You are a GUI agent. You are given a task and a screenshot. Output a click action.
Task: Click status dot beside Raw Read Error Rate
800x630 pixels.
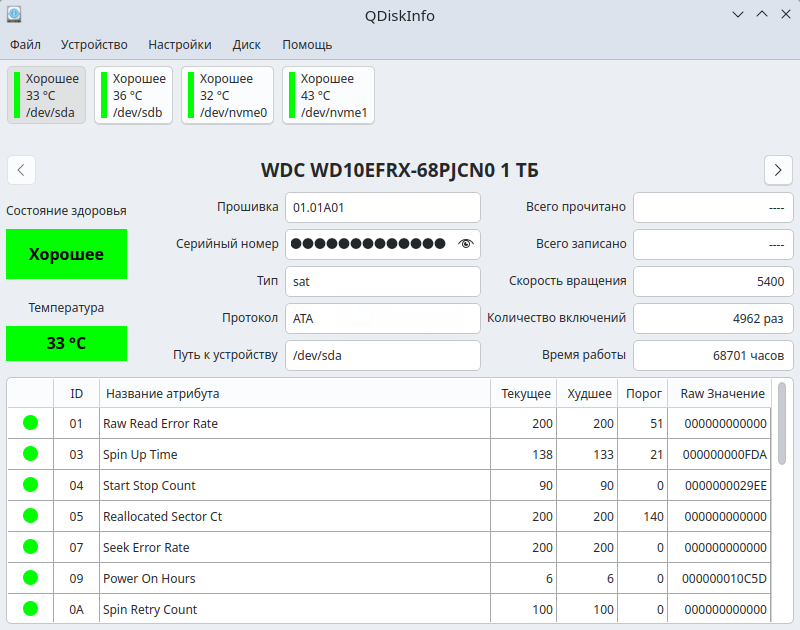(x=30, y=423)
